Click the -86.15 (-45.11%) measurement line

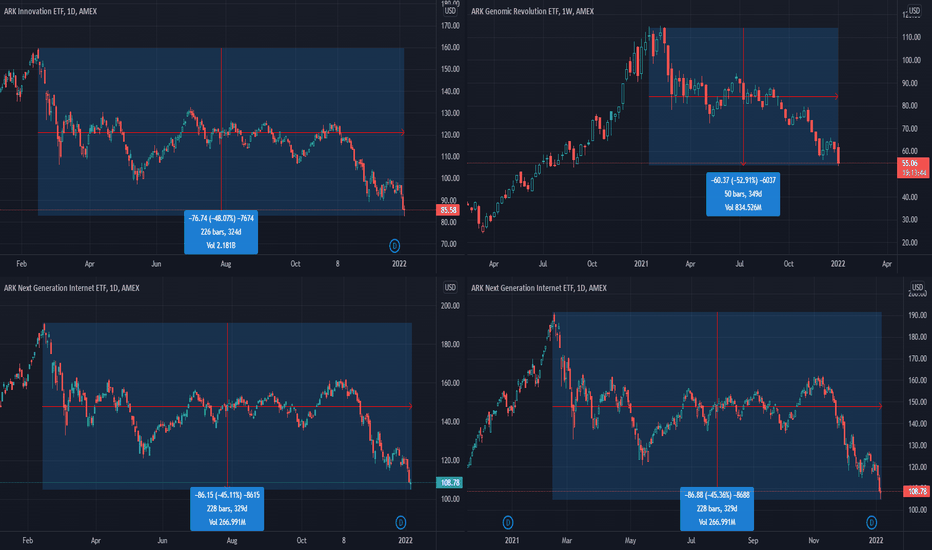tap(227, 495)
